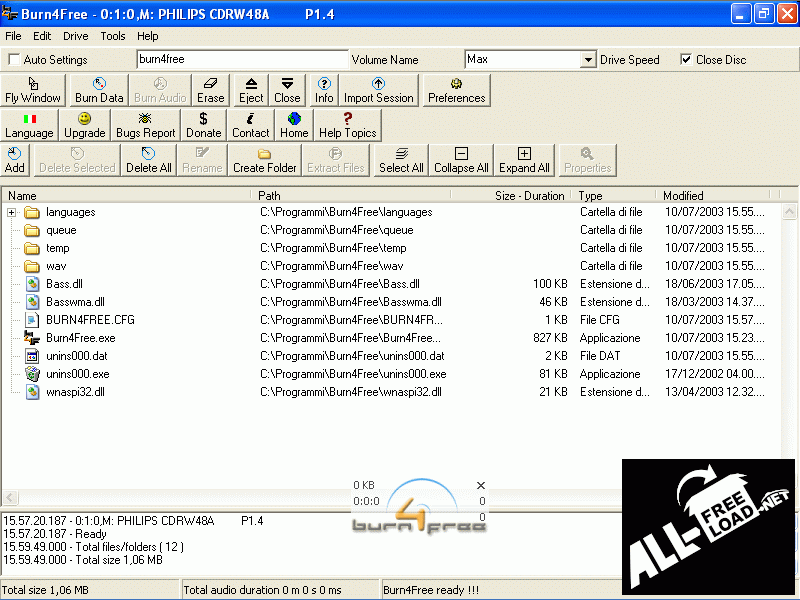Click the Bugs Report icon

point(145,125)
